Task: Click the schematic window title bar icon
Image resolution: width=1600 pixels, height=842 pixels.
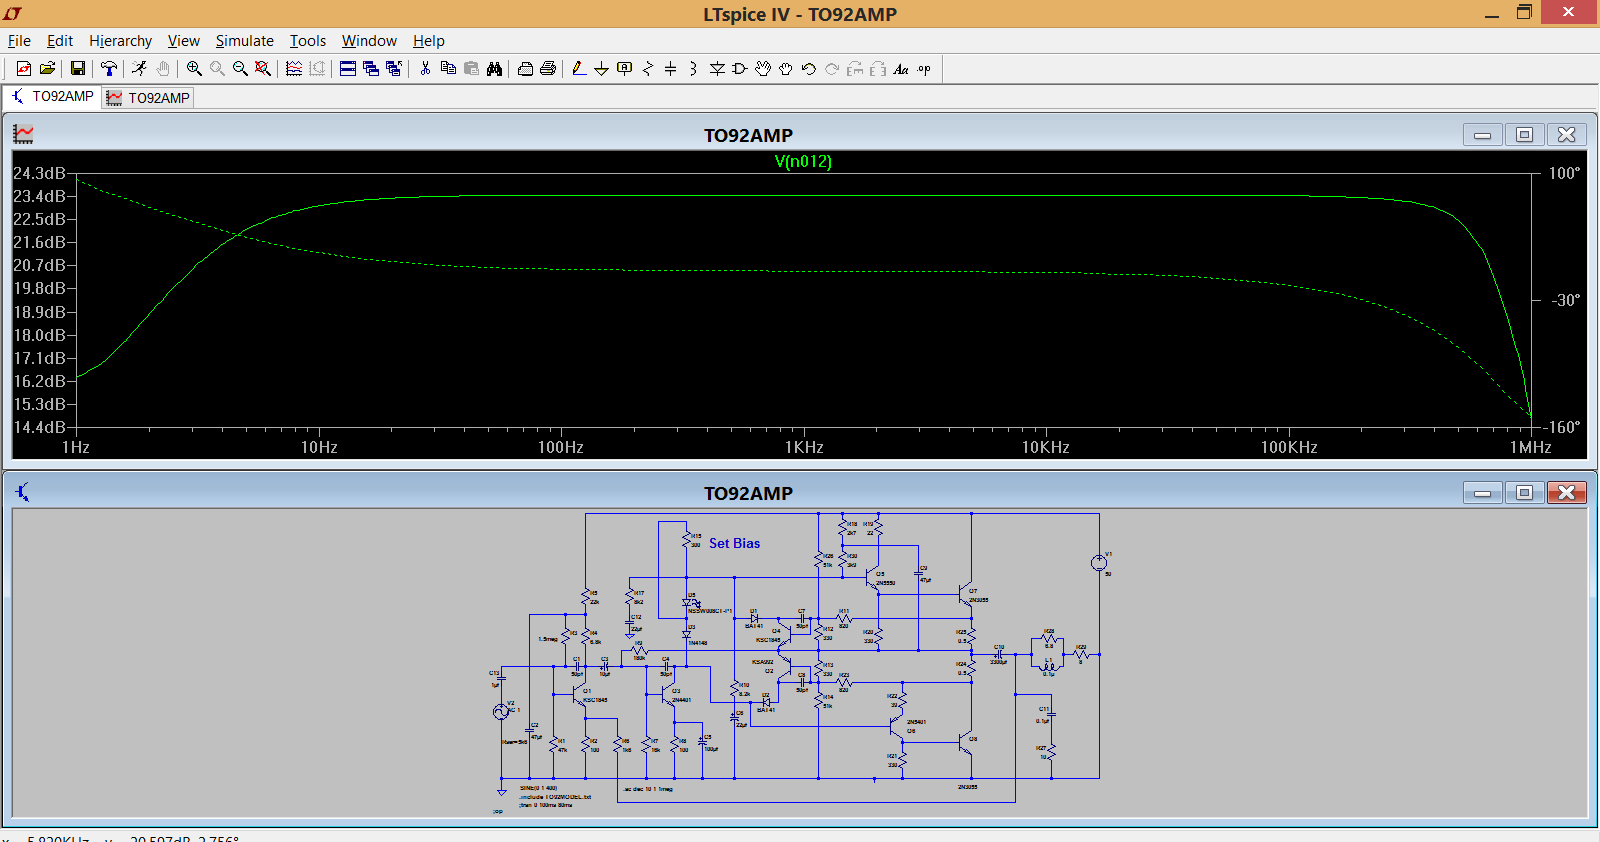Action: (x=23, y=492)
